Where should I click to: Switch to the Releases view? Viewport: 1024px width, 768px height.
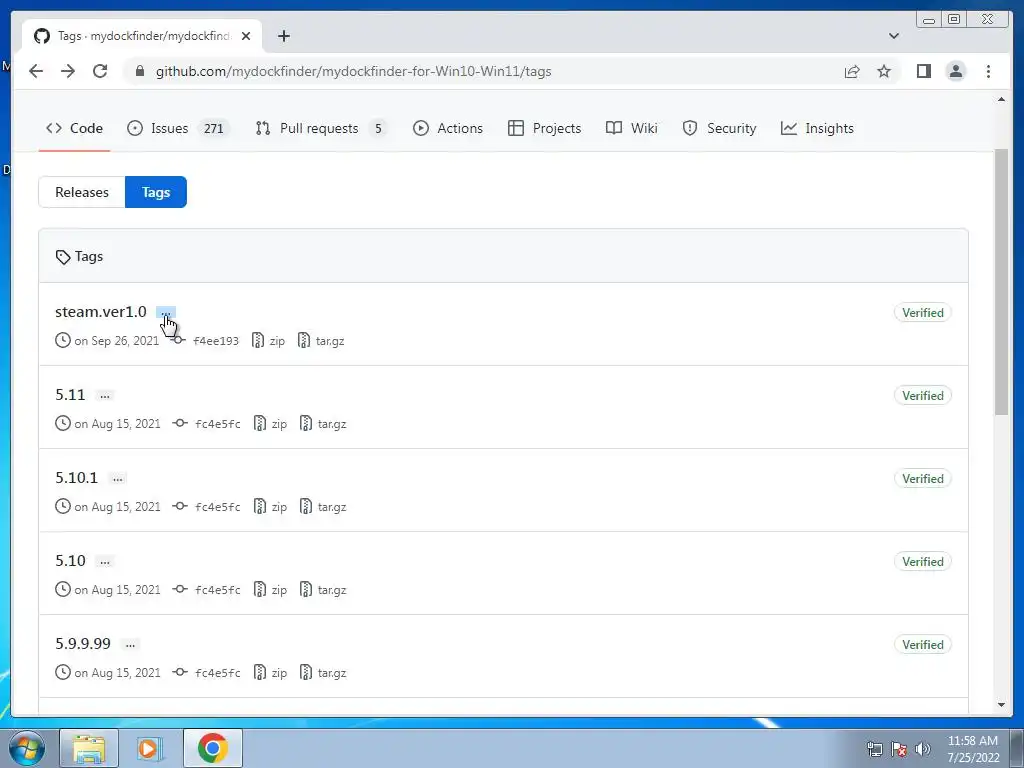point(82,192)
